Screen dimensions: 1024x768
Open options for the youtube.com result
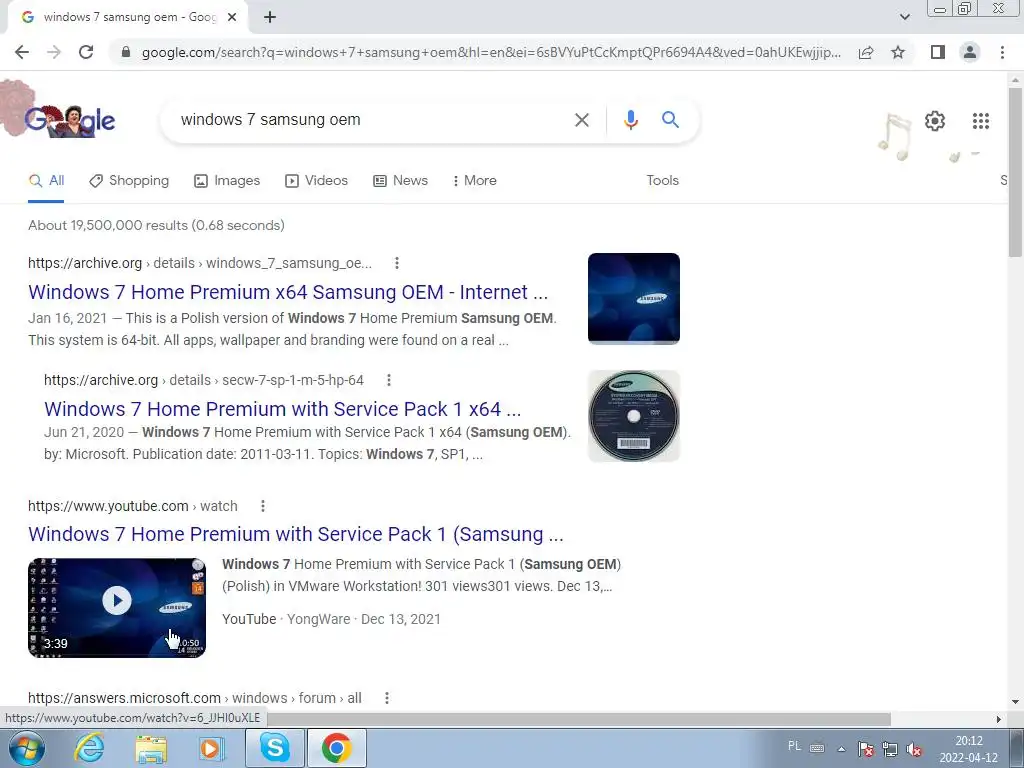pos(263,506)
